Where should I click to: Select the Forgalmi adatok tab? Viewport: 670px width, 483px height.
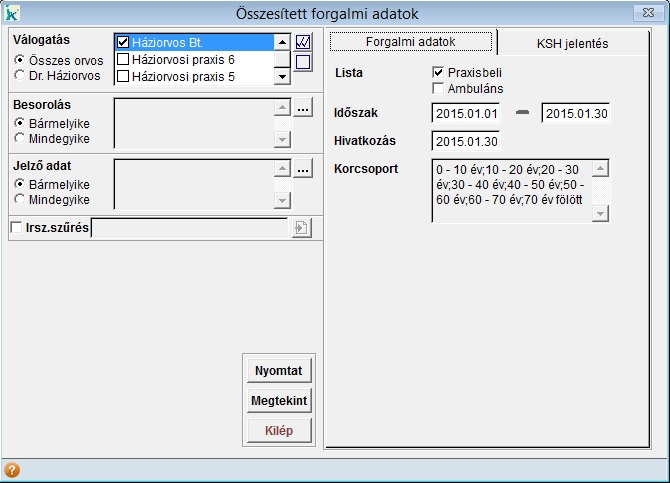(411, 42)
